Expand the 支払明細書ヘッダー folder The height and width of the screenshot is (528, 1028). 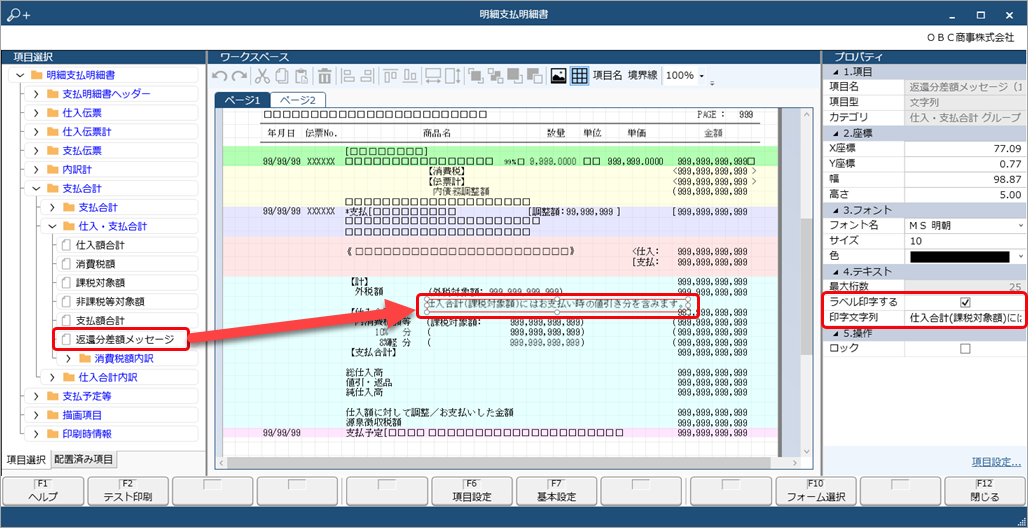pyautogui.click(x=36, y=94)
